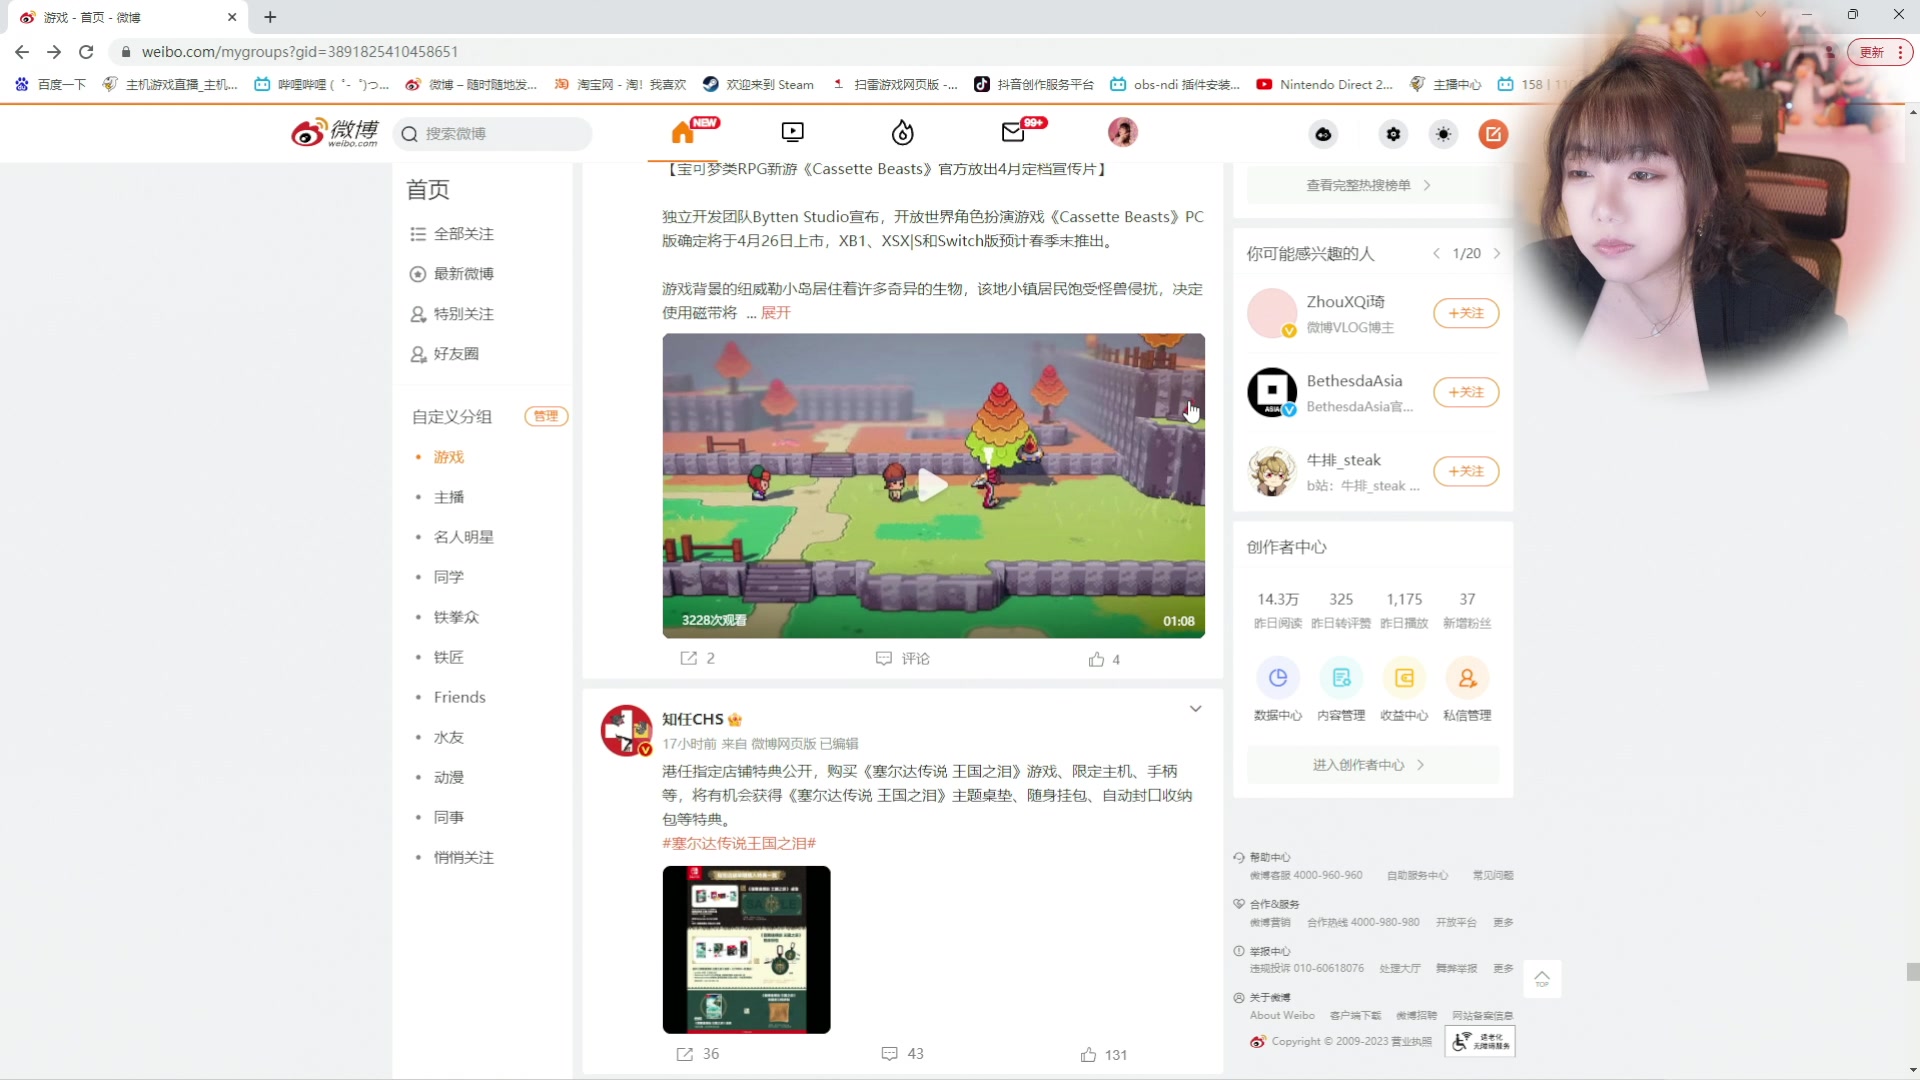
Task: Click the 管理 button for custom groups
Action: tap(546, 416)
